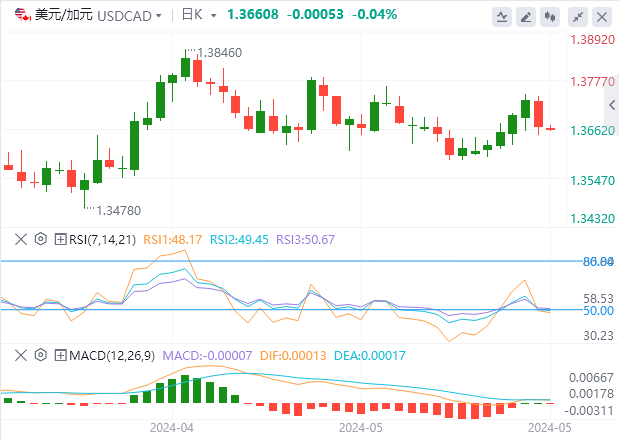Click the RSI 58.53 axis label

click(598, 298)
